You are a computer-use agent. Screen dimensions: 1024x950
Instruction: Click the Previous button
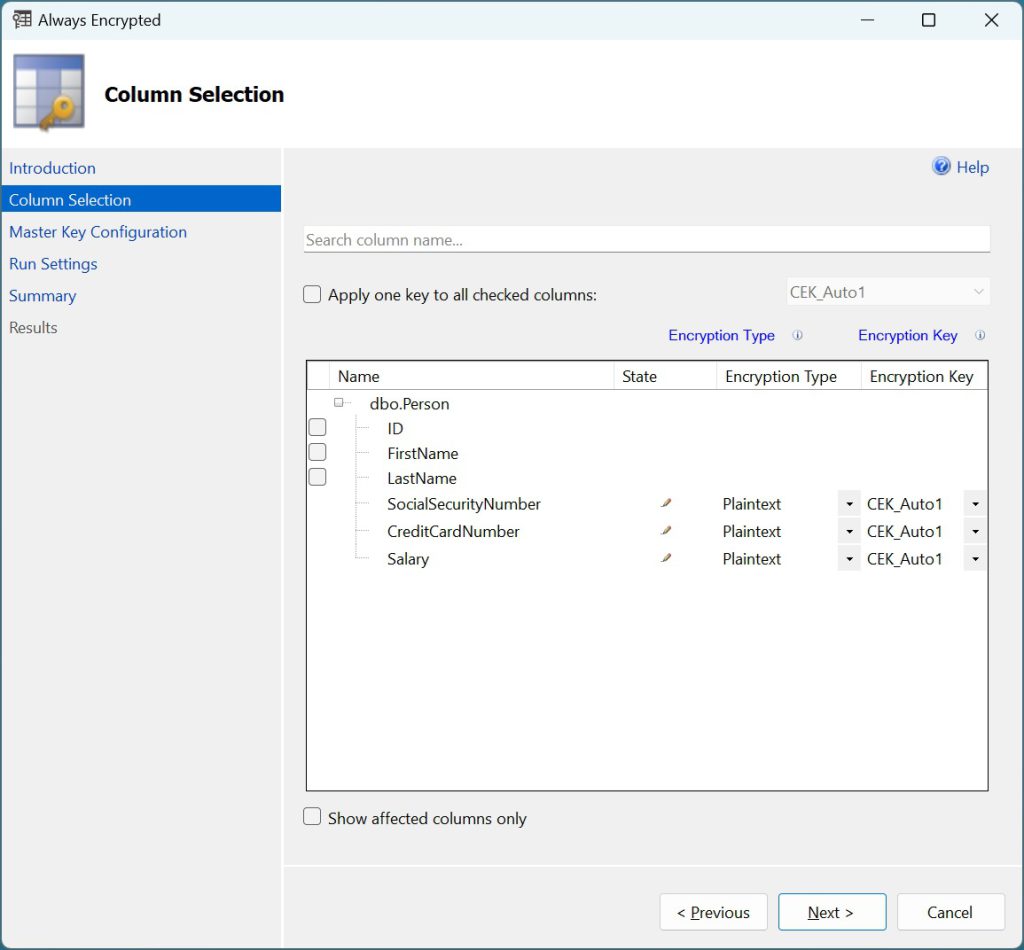[713, 912]
